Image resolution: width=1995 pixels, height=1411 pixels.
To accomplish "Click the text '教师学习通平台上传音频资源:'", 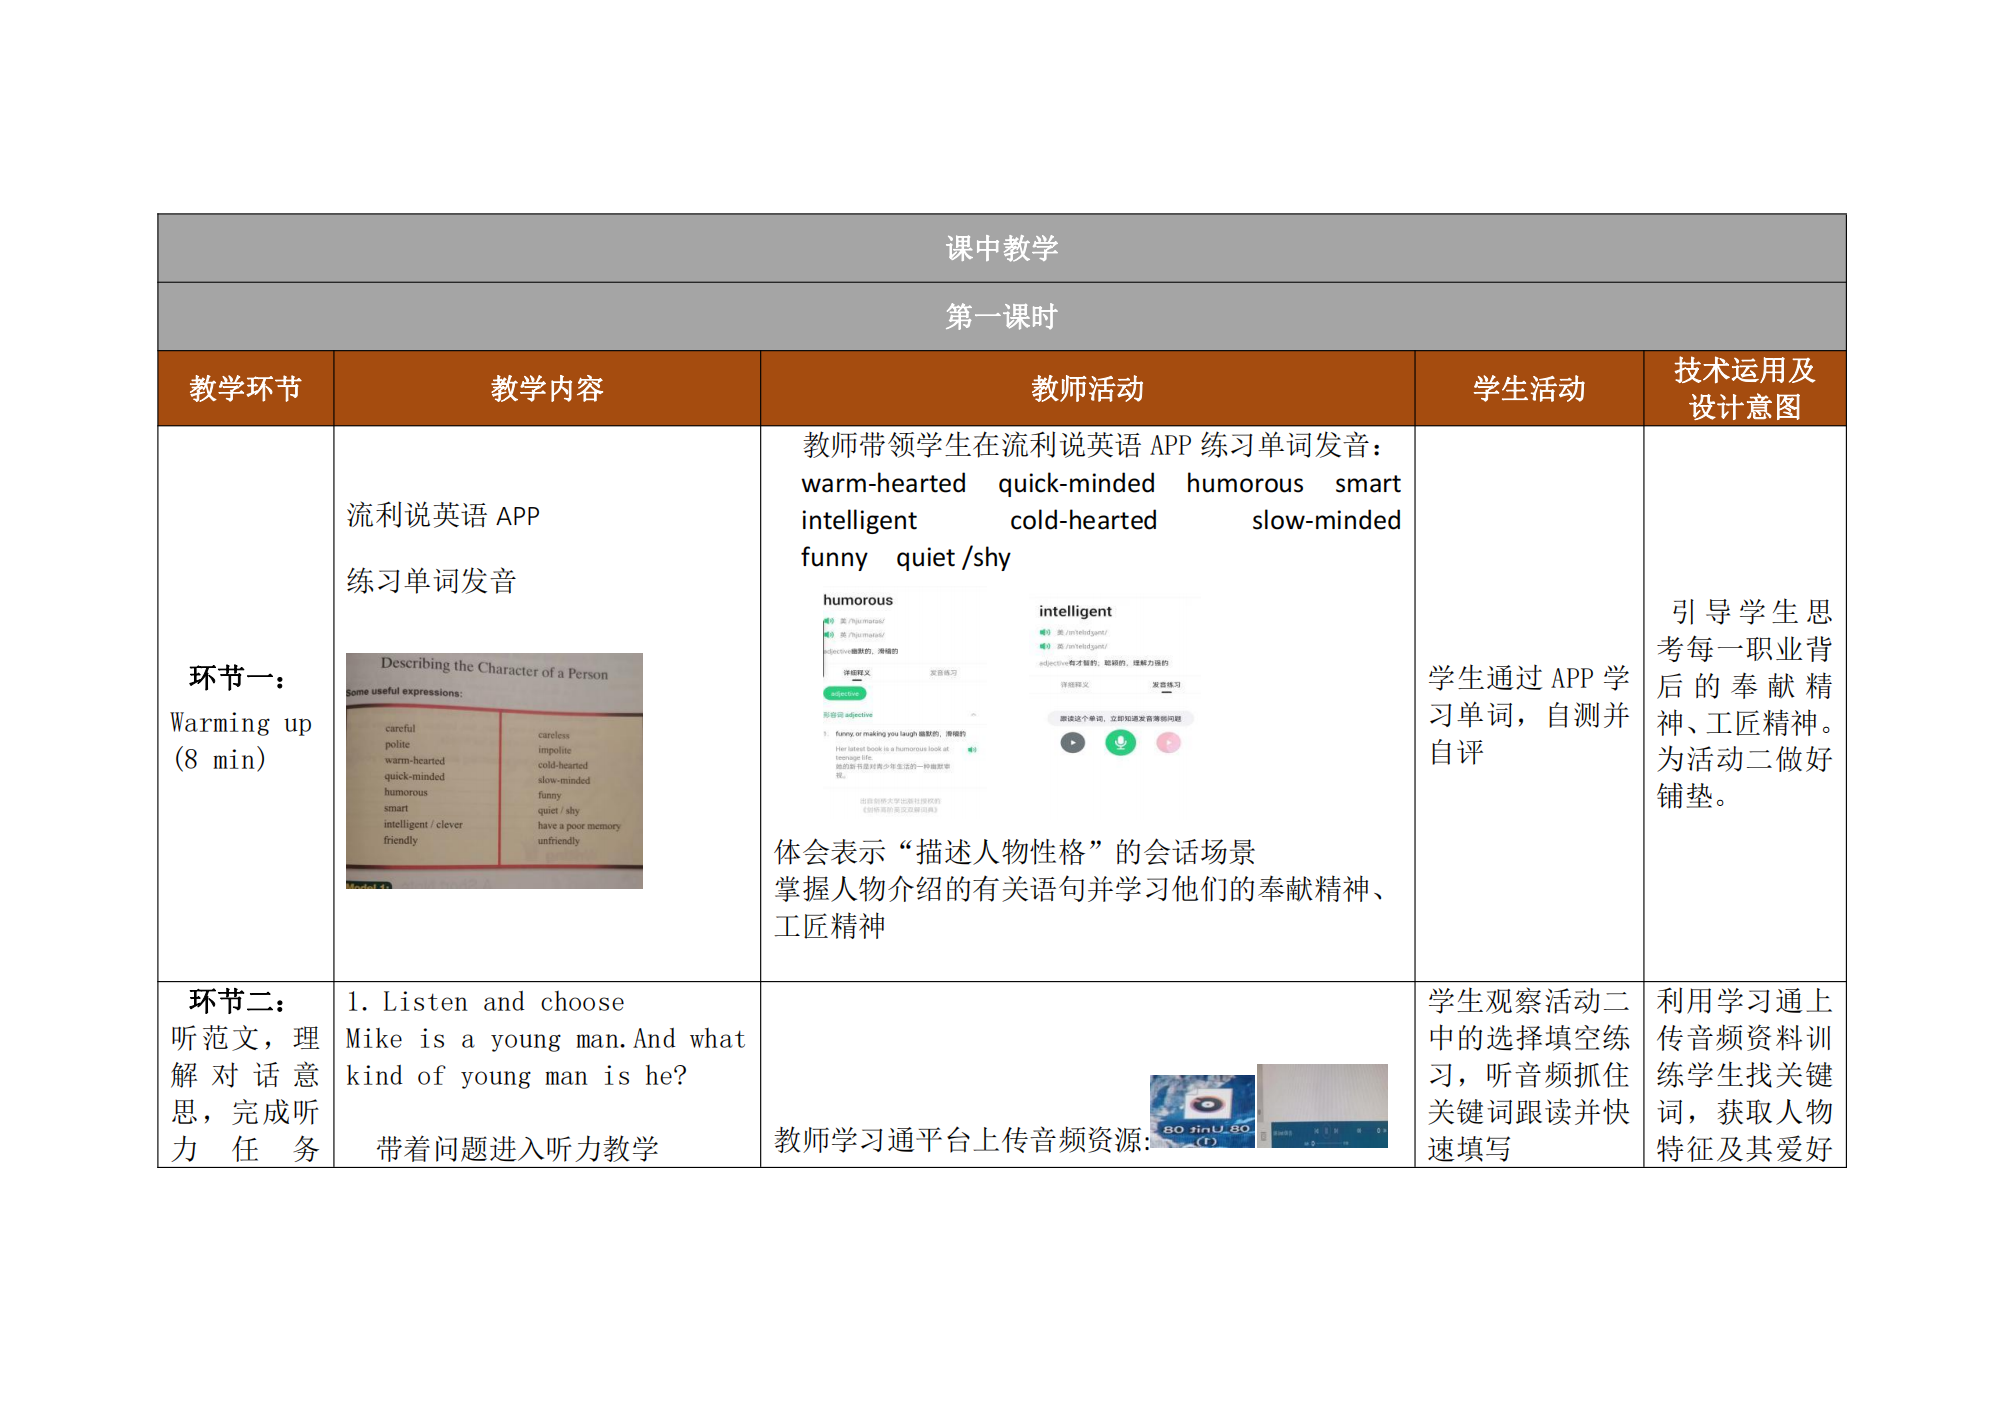I will (961, 1140).
